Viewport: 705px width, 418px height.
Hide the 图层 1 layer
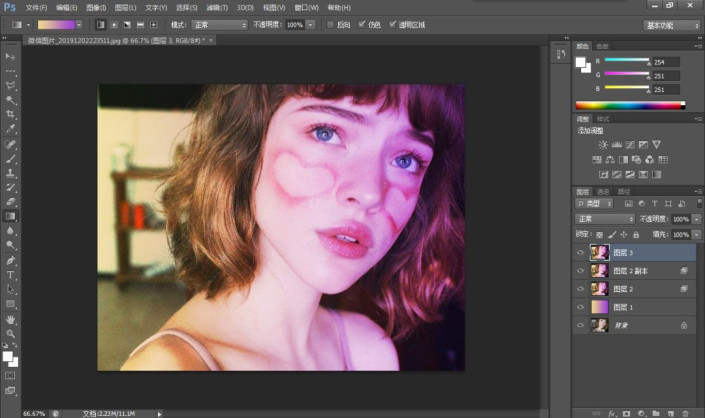pyautogui.click(x=580, y=307)
